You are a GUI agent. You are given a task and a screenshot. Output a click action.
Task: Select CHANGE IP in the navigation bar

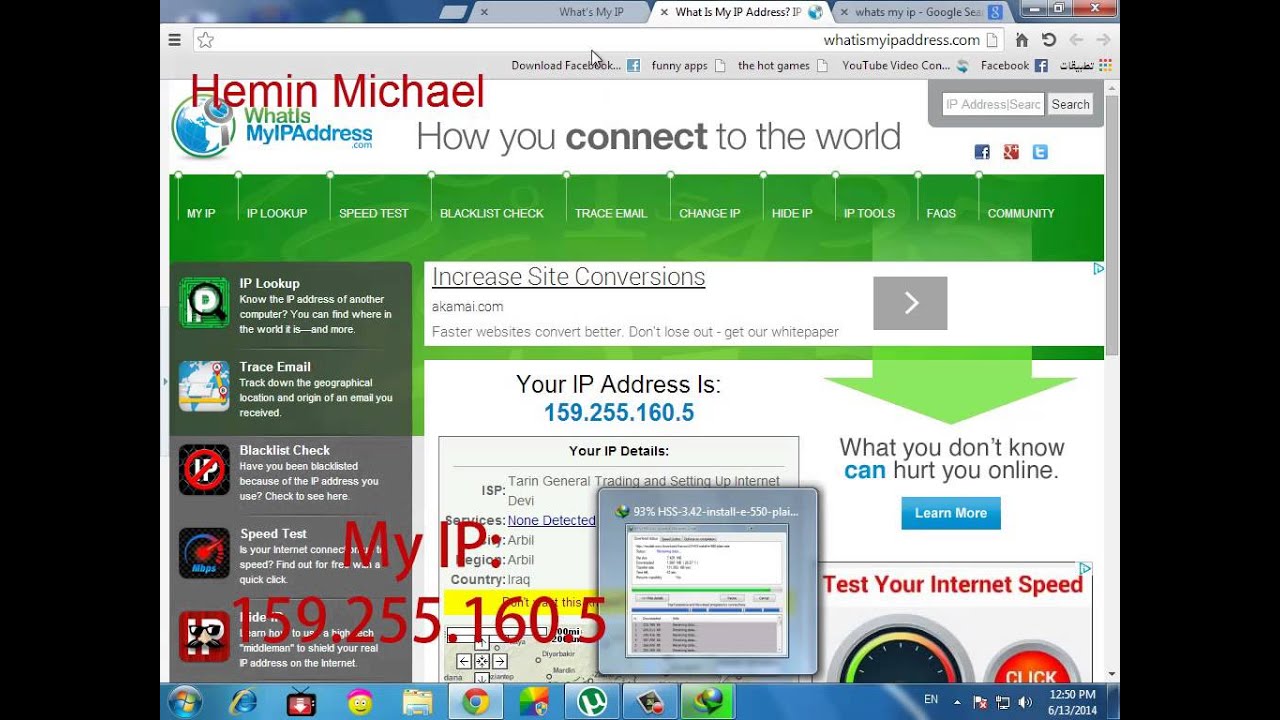point(710,213)
